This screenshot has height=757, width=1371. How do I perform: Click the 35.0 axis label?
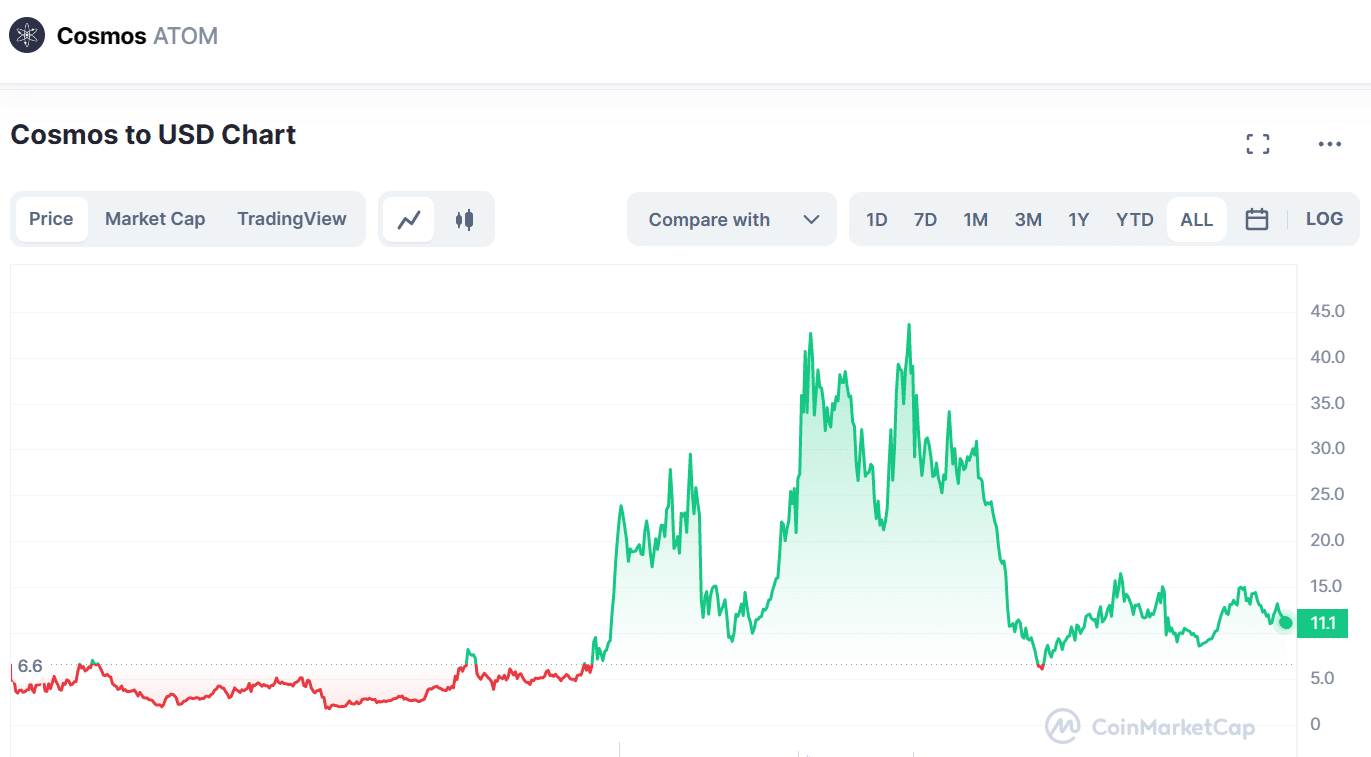tap(1327, 403)
